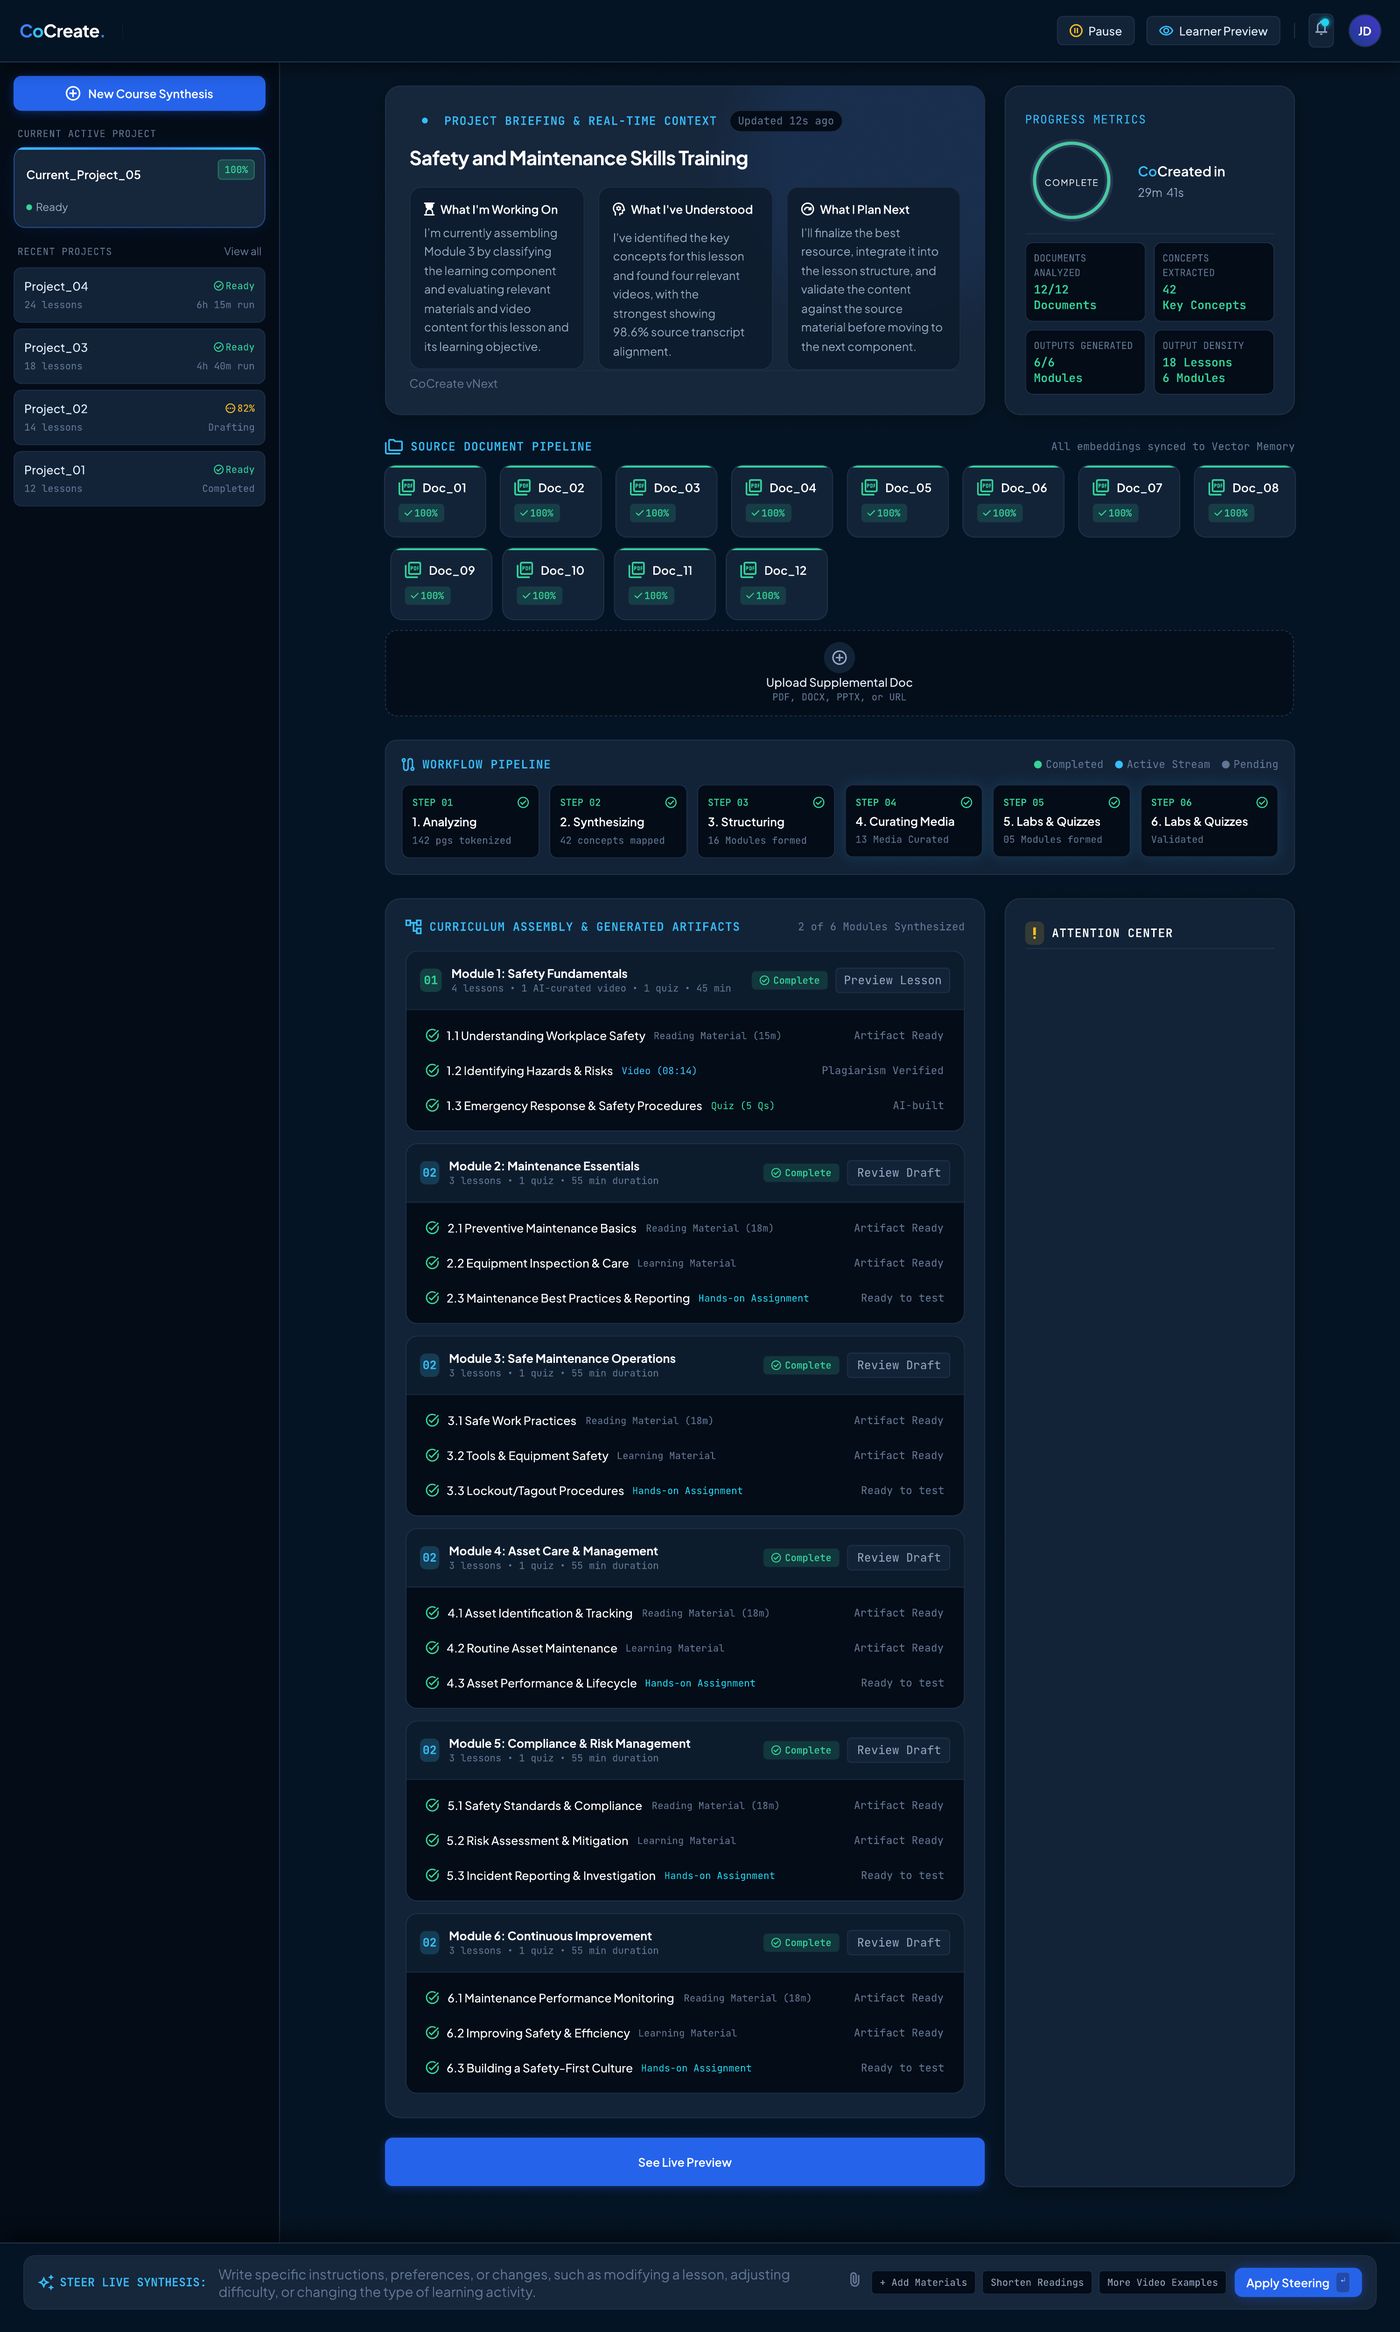Screen dimensions: 1400x2332
Task: Click the Add Materials chip
Action: [923, 2282]
